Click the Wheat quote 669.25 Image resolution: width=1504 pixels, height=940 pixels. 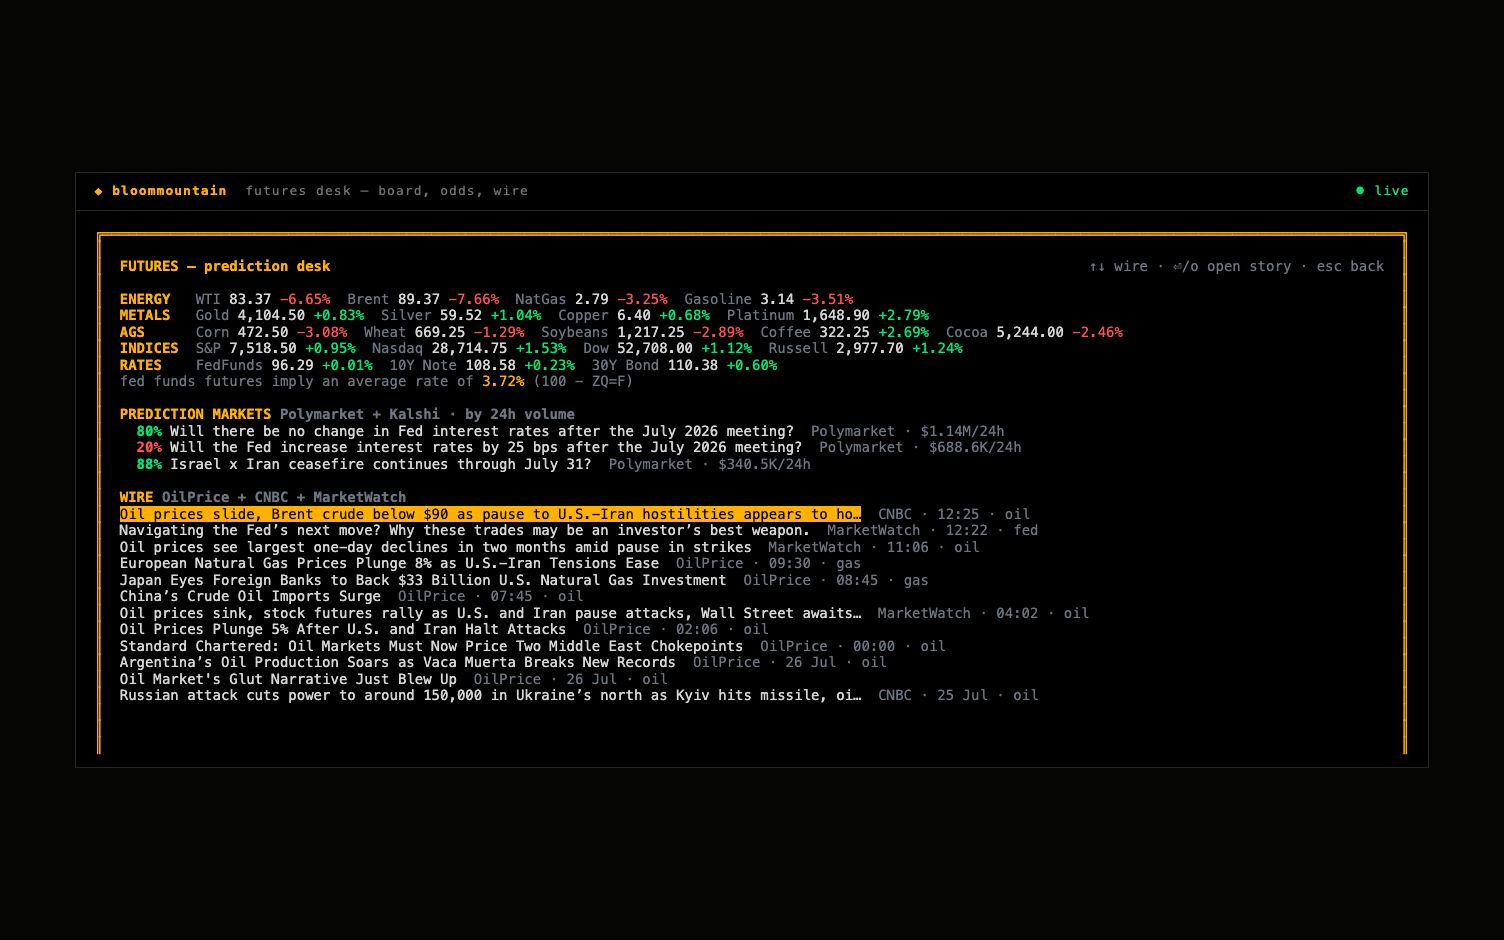[x=440, y=332]
